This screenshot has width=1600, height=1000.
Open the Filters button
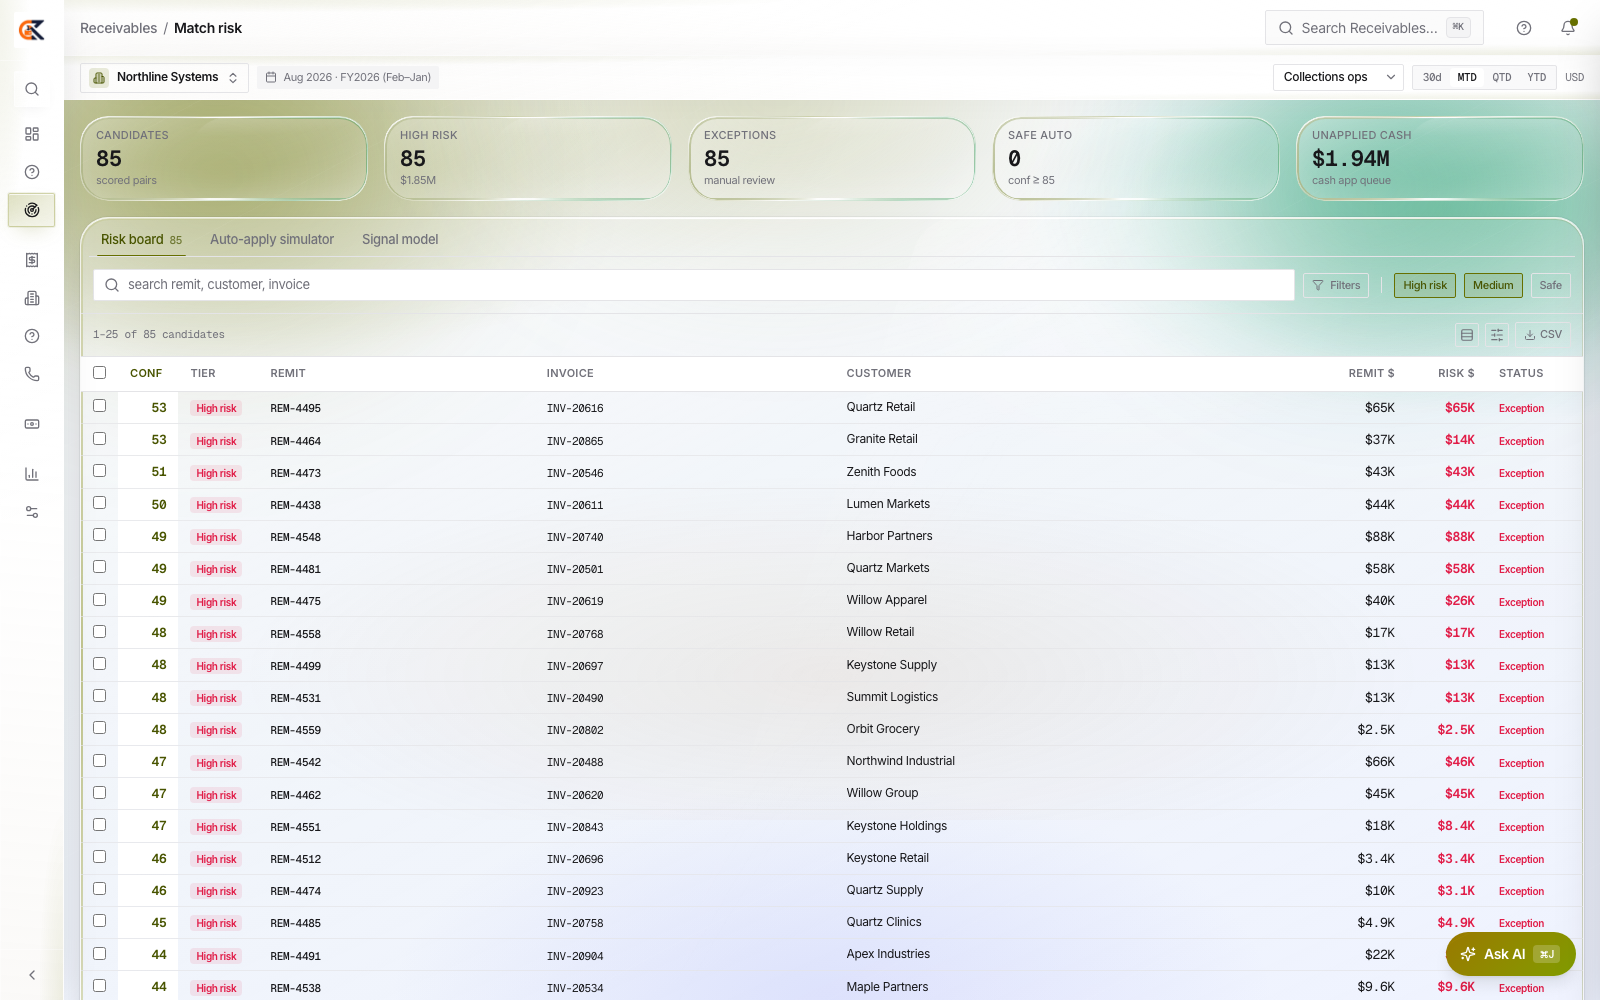pos(1336,285)
